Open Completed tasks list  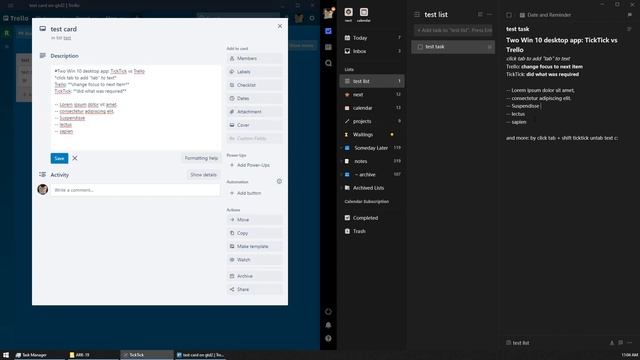(372, 218)
